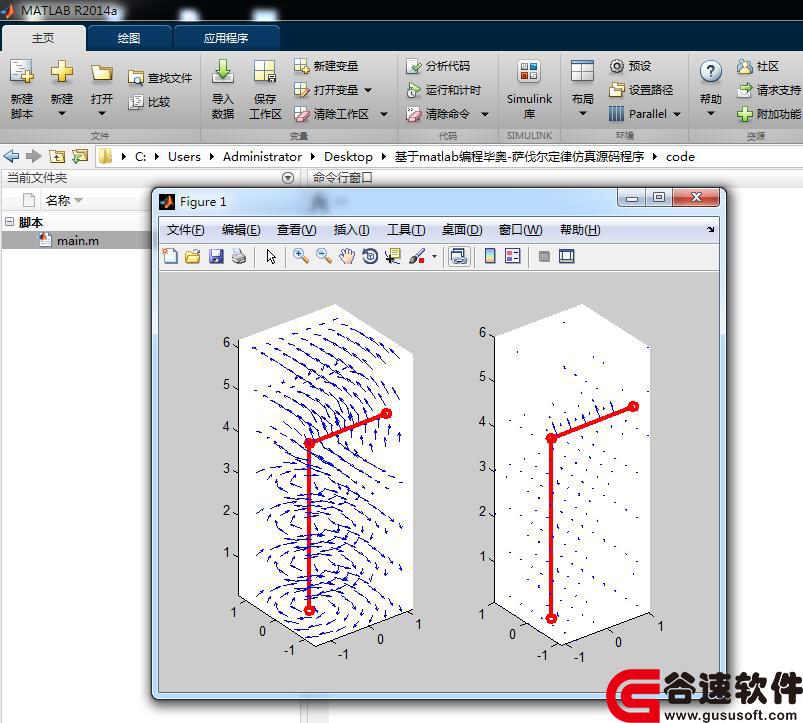Viewport: 803px width, 723px height.
Task: Click Set Path (设置路径)
Action: coord(641,90)
